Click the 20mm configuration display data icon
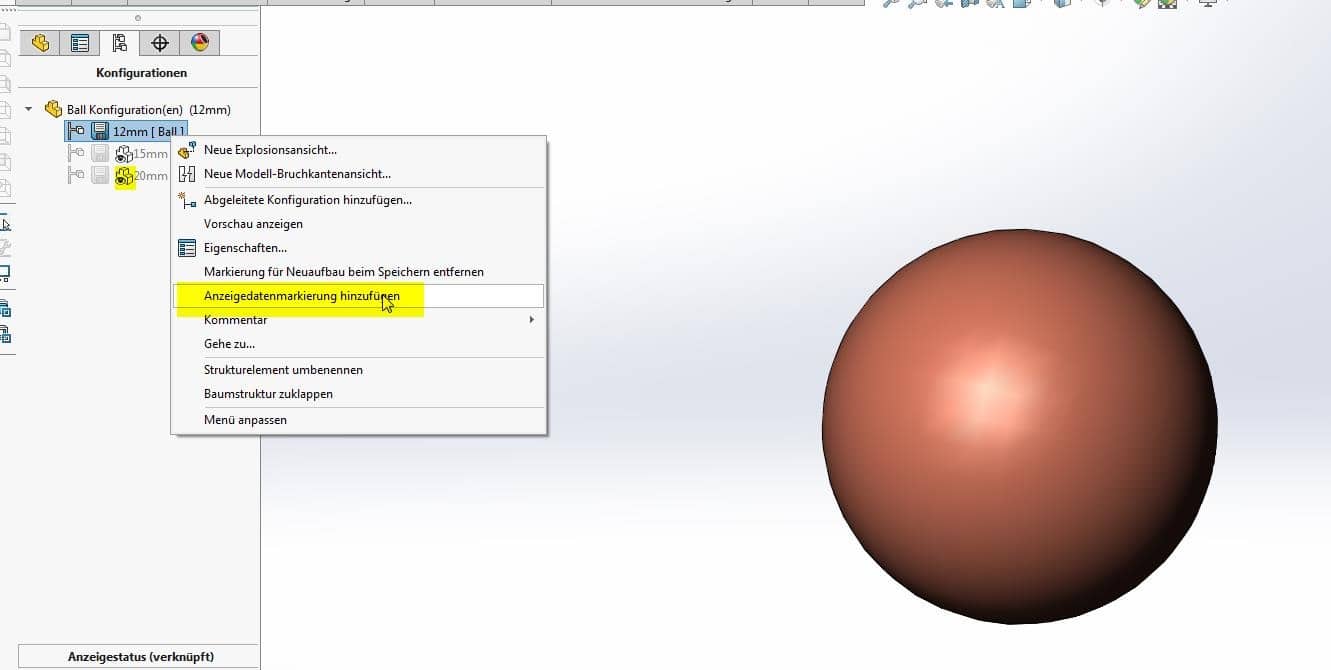Viewport: 1331px width, 670px height. tap(125, 176)
